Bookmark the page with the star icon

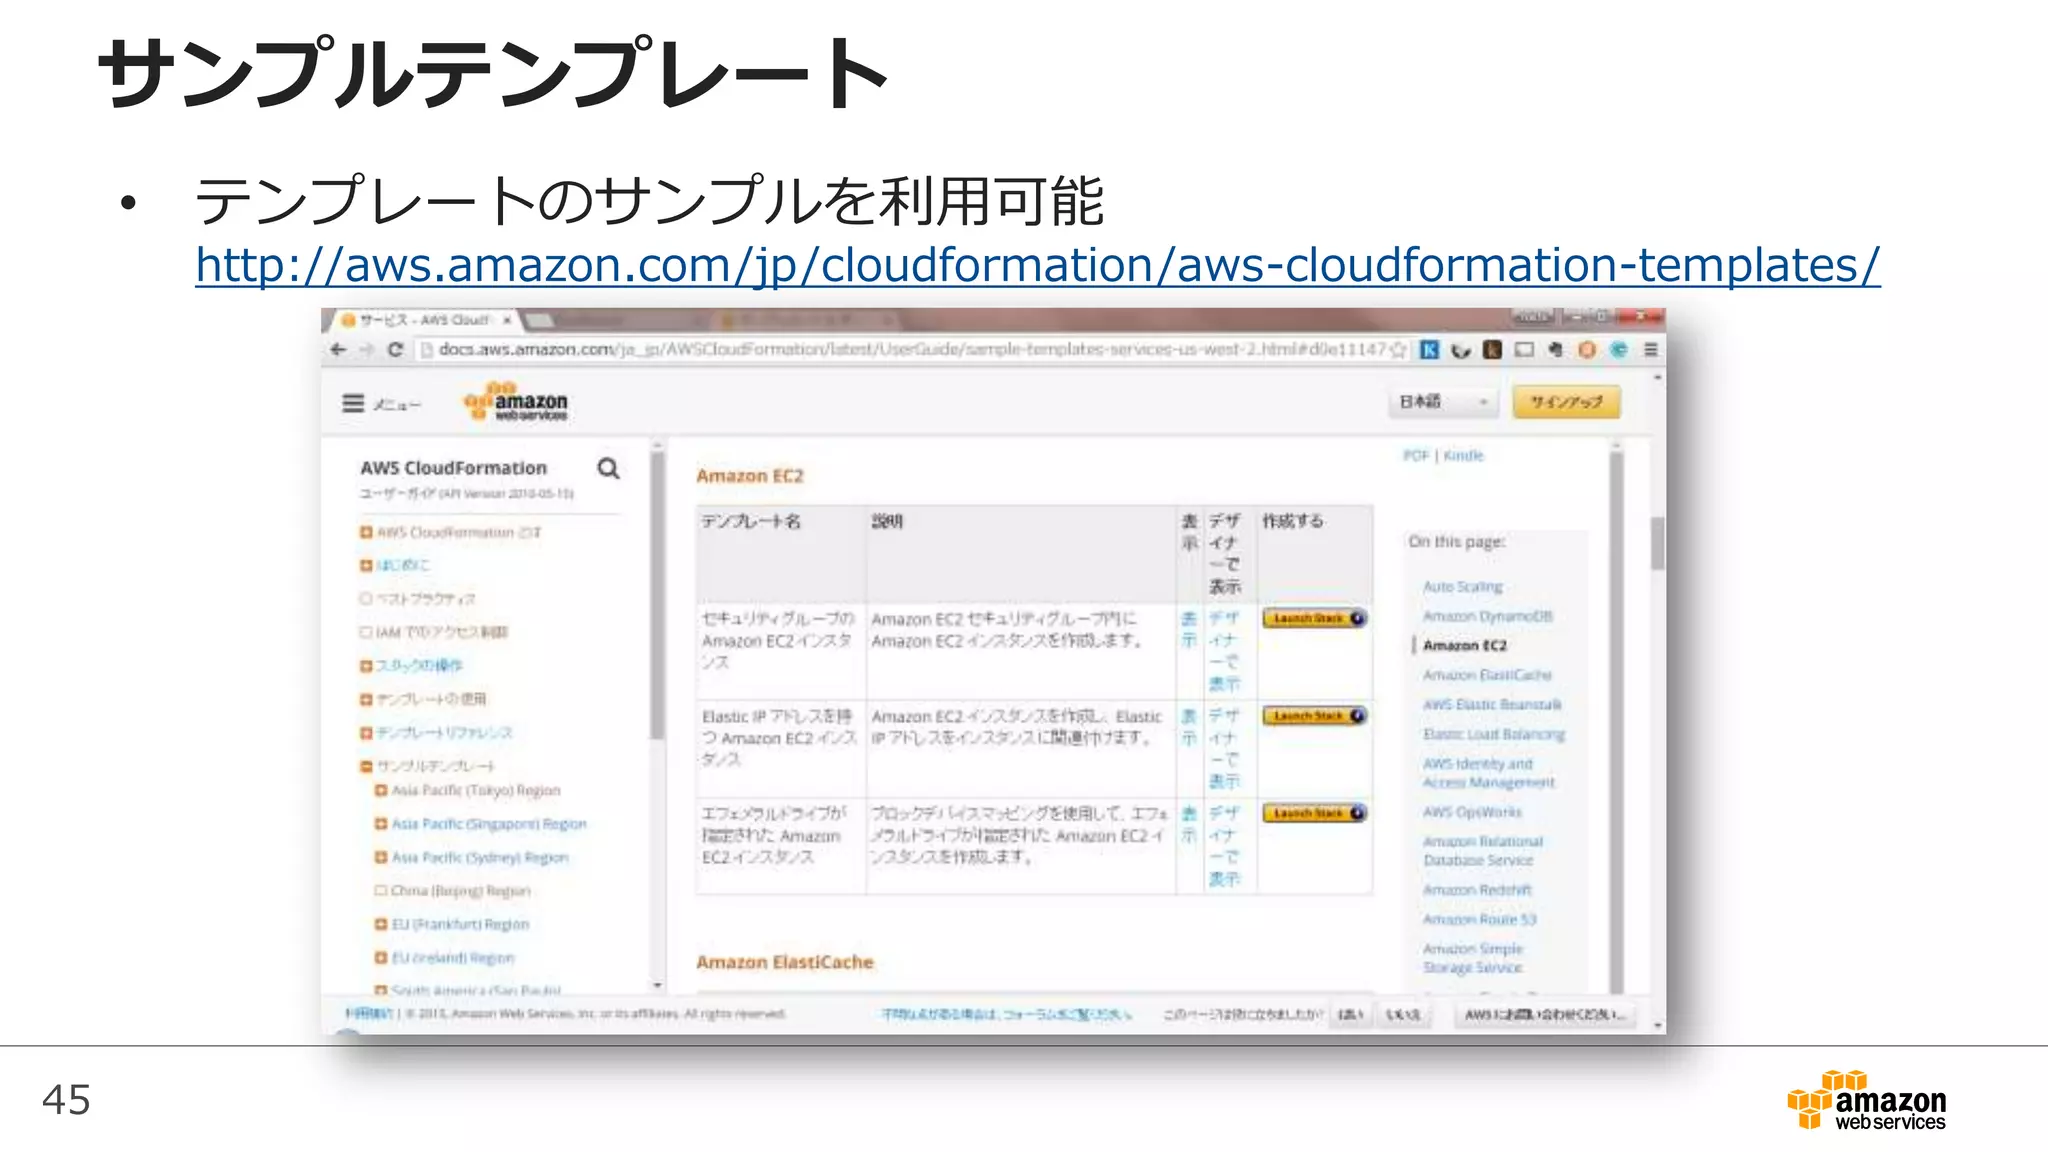[x=1398, y=349]
